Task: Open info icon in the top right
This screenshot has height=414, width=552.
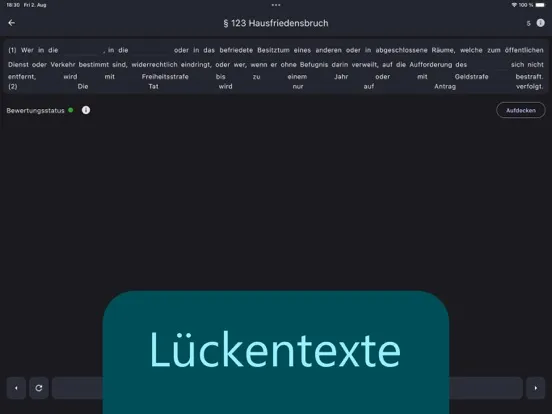Action: point(540,23)
